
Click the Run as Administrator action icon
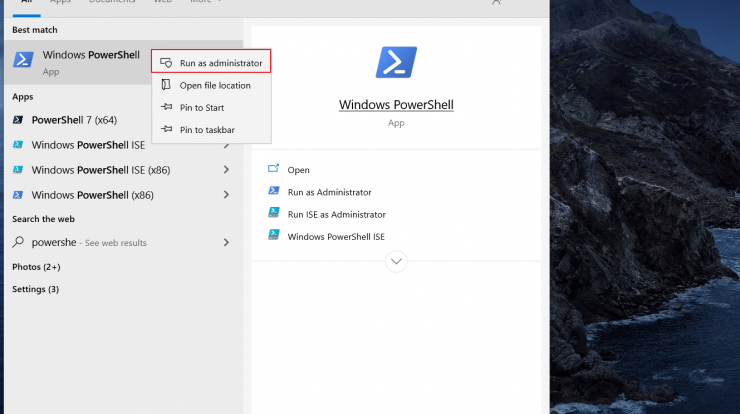pyautogui.click(x=274, y=191)
